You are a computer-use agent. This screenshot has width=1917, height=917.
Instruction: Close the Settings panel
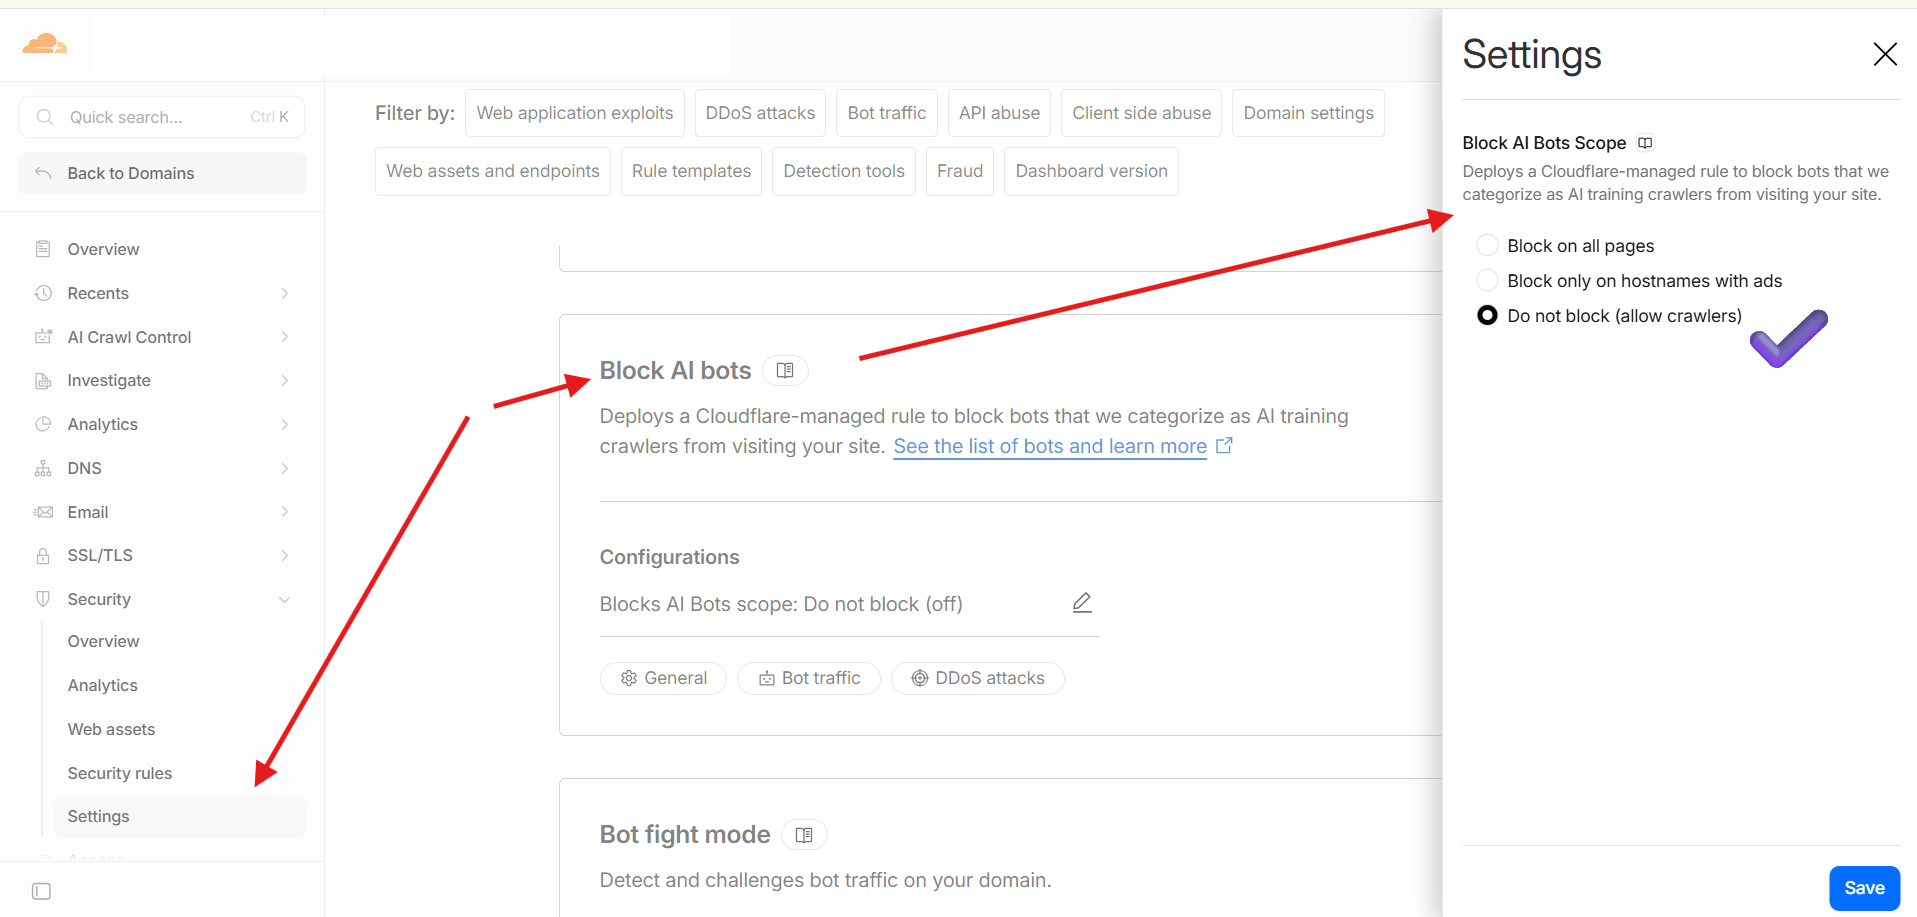[1885, 54]
